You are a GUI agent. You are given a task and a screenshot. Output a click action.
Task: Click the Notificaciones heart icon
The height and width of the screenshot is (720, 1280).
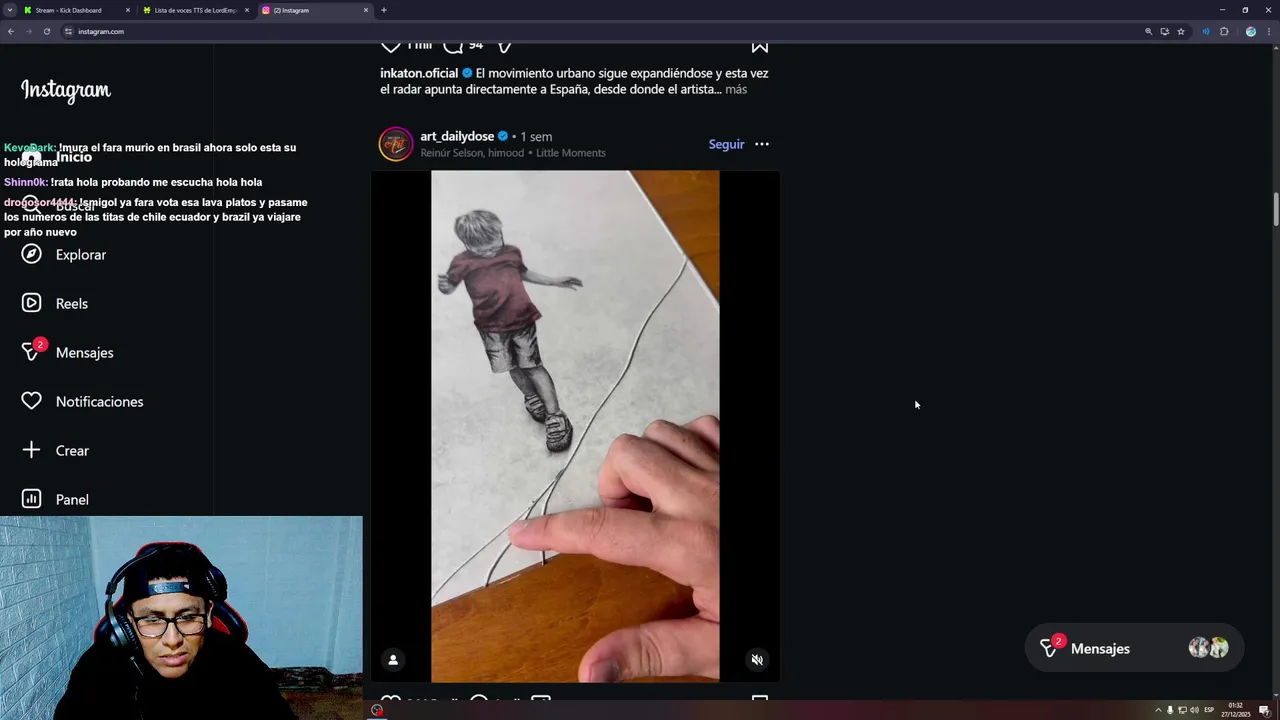pyautogui.click(x=31, y=401)
